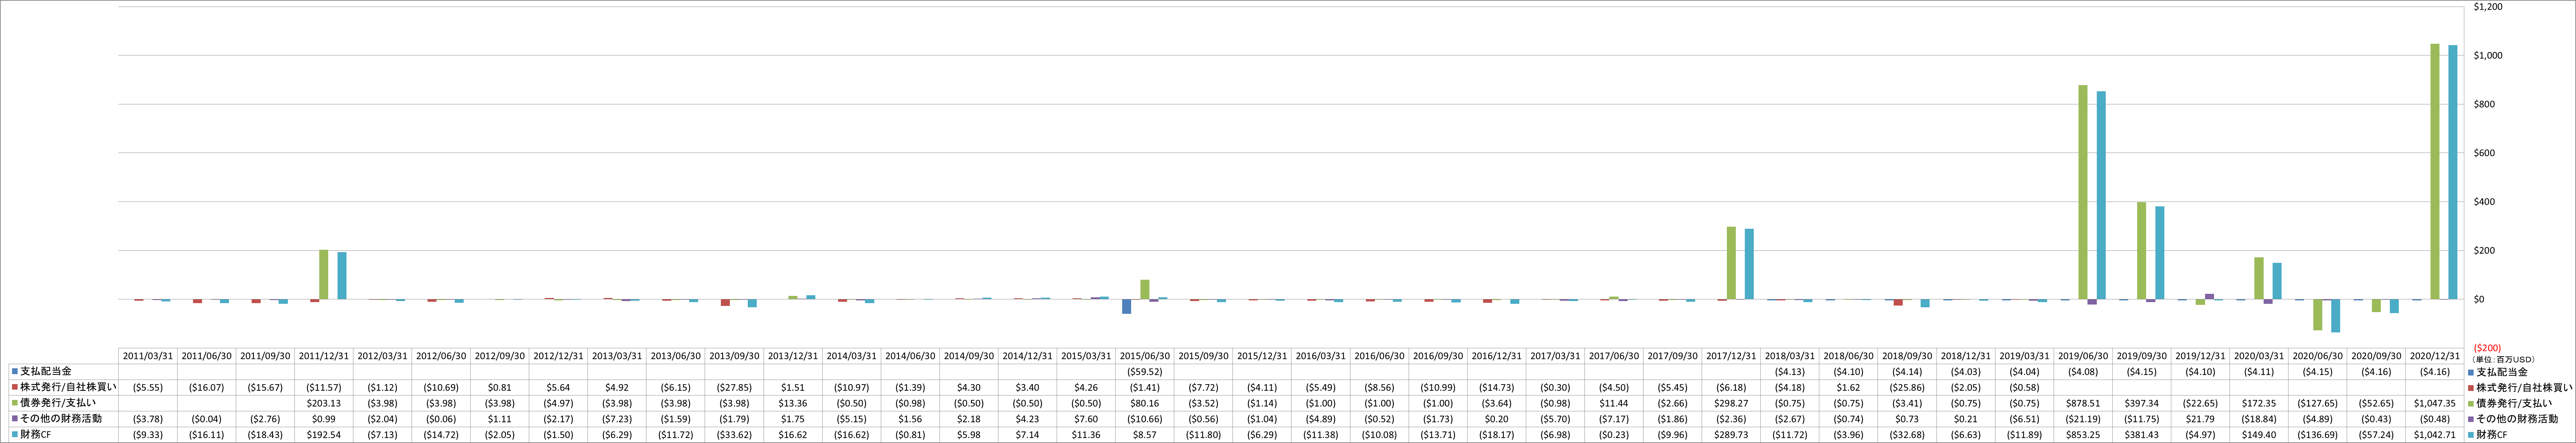Select the 2011/12/31 column header
The height and width of the screenshot is (443, 2576).
point(324,356)
